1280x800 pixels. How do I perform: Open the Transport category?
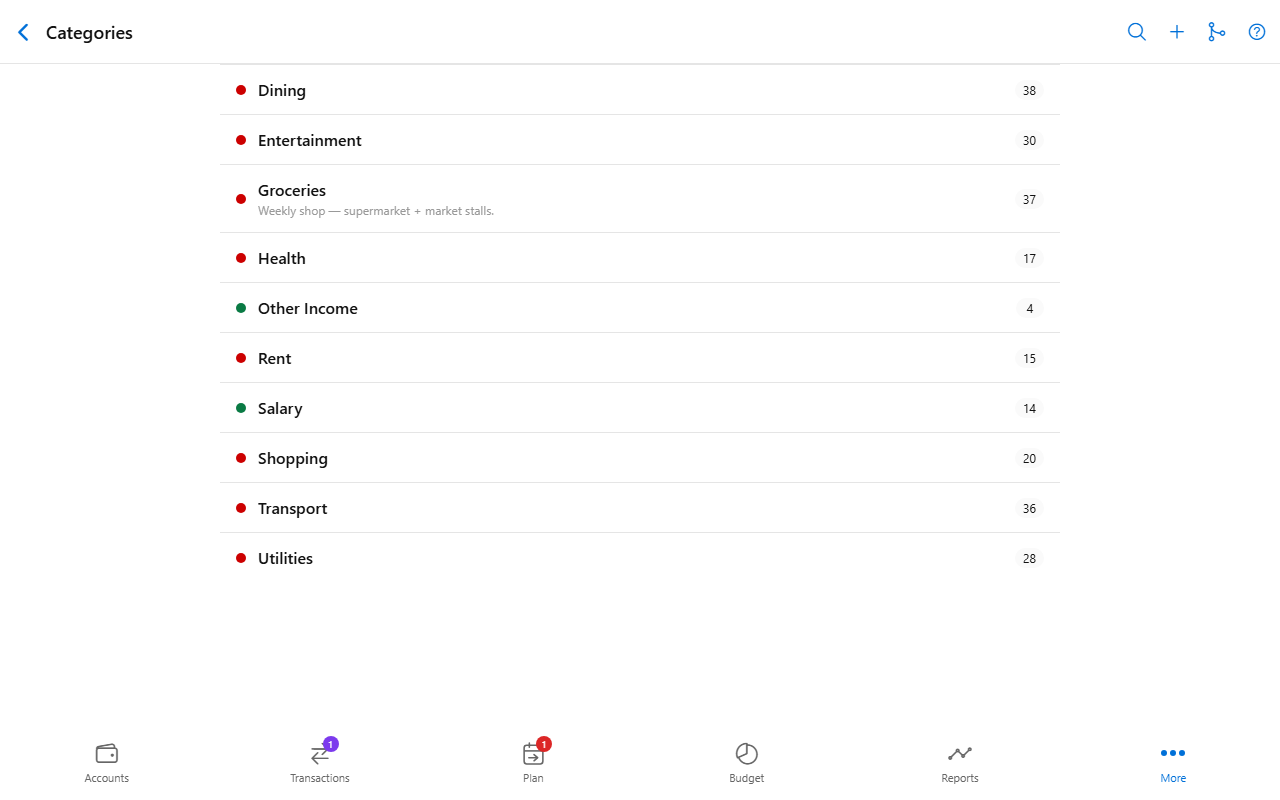tap(640, 508)
